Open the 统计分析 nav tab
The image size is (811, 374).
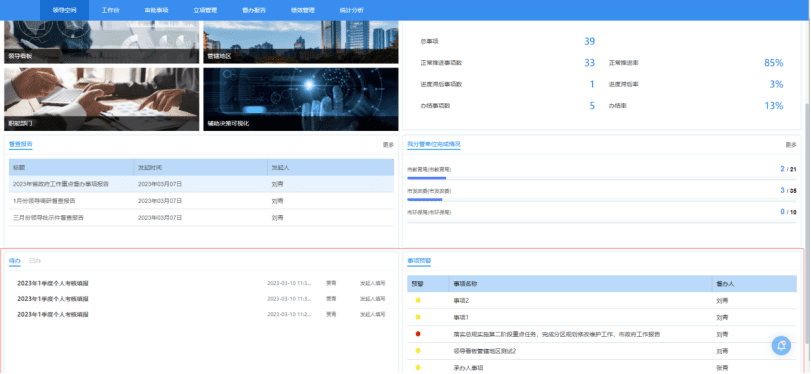(x=351, y=10)
